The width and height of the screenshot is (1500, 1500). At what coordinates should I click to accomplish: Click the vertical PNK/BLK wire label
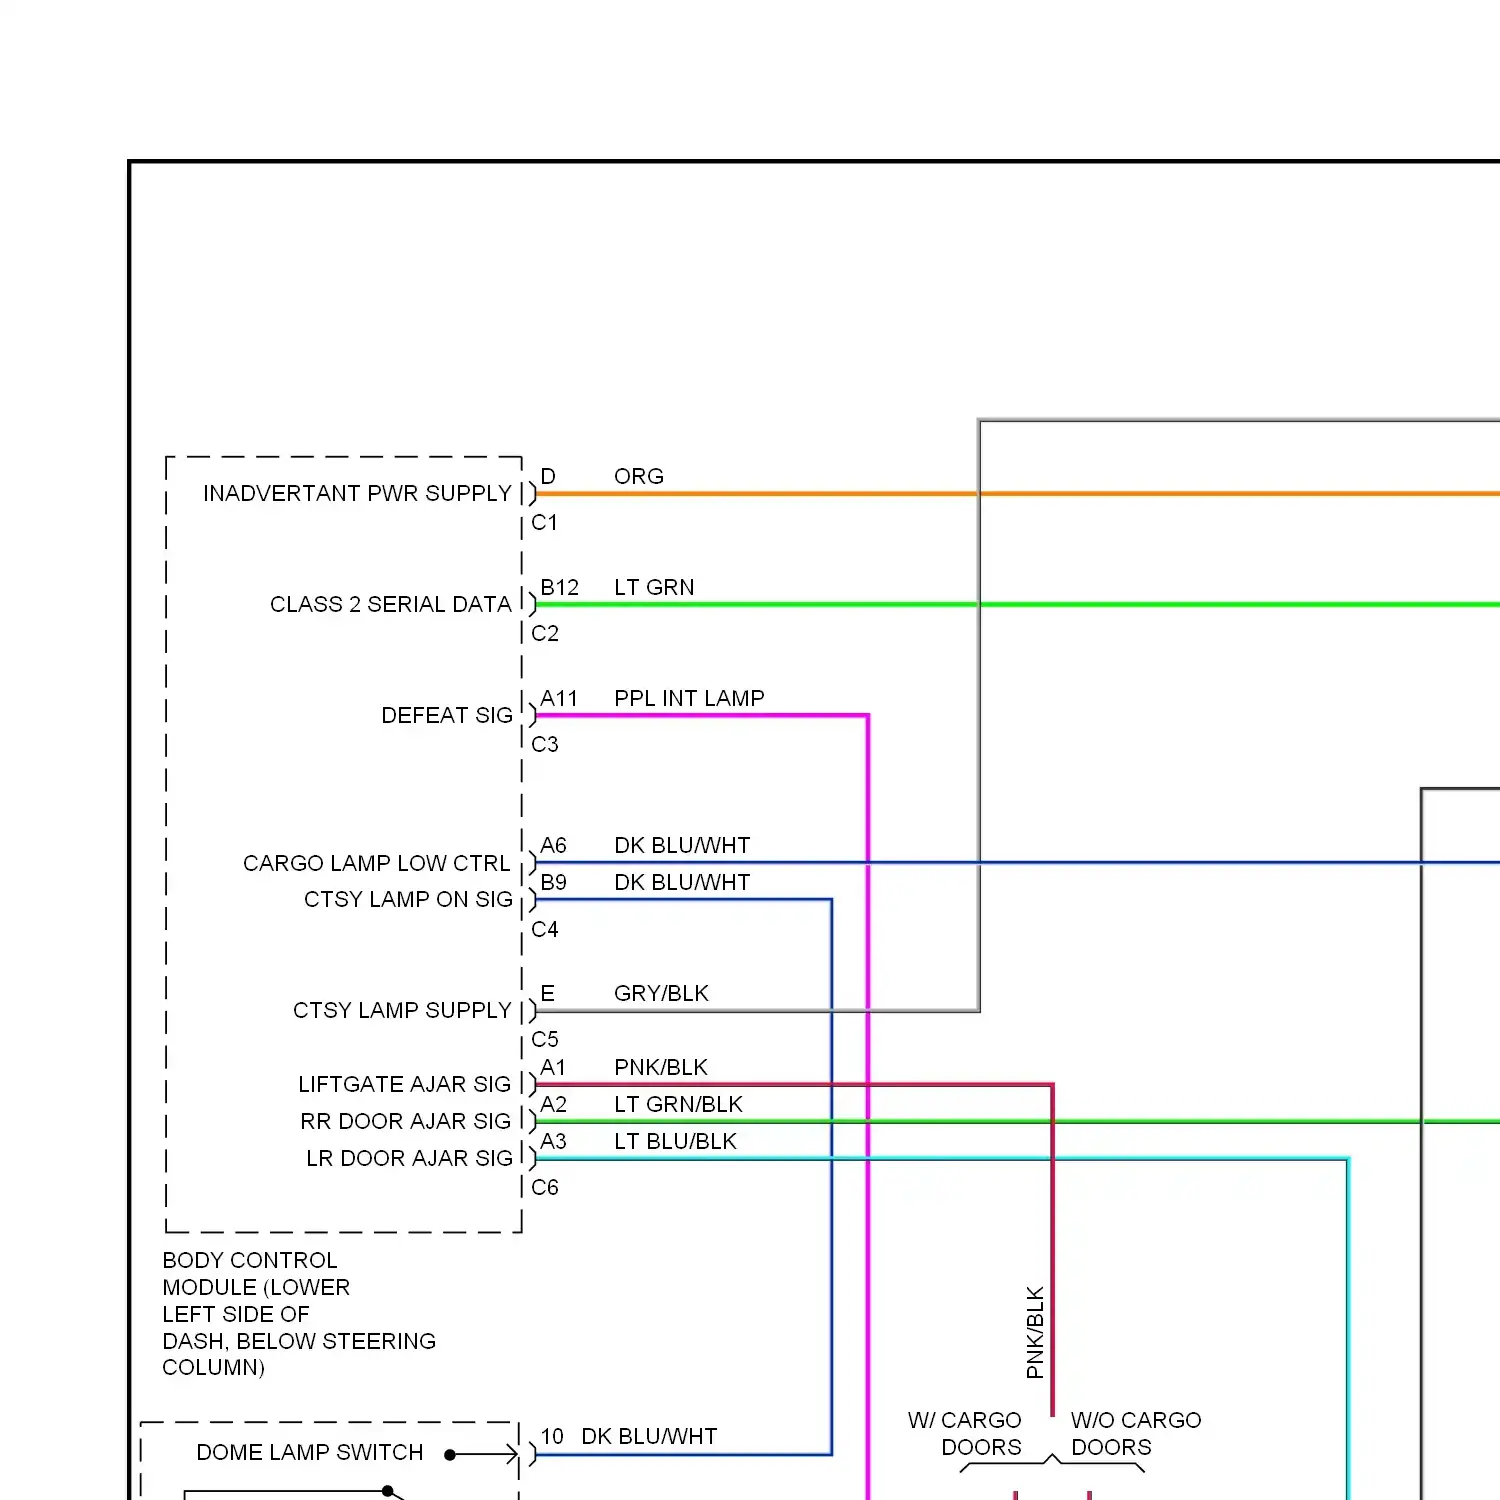1035,1332
